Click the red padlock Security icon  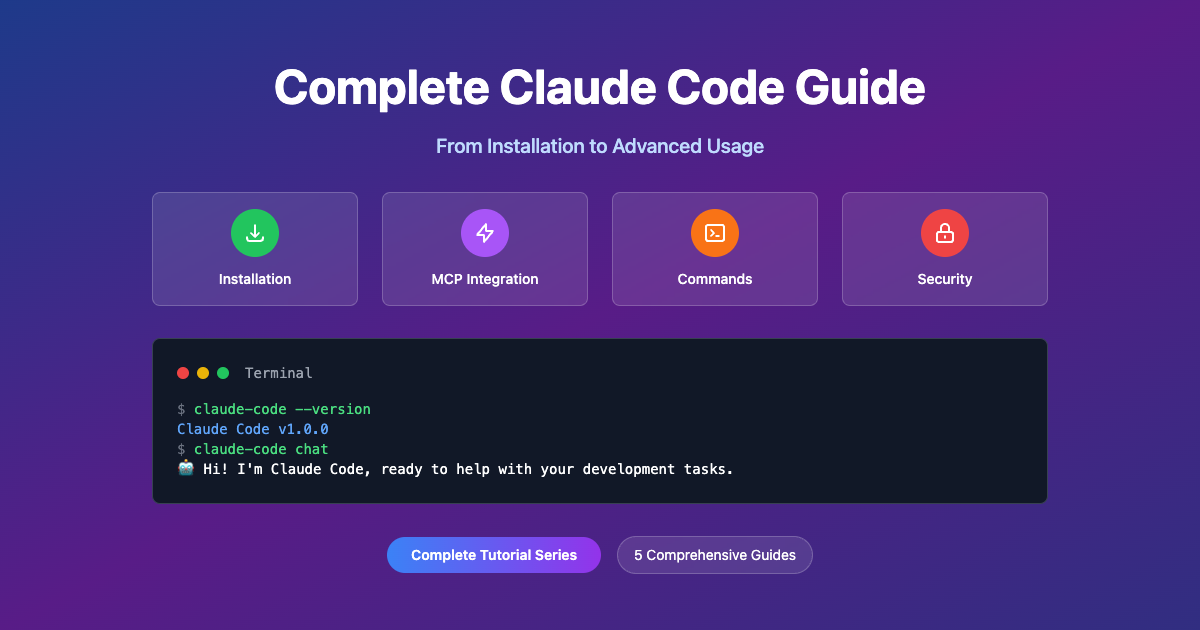tap(945, 233)
